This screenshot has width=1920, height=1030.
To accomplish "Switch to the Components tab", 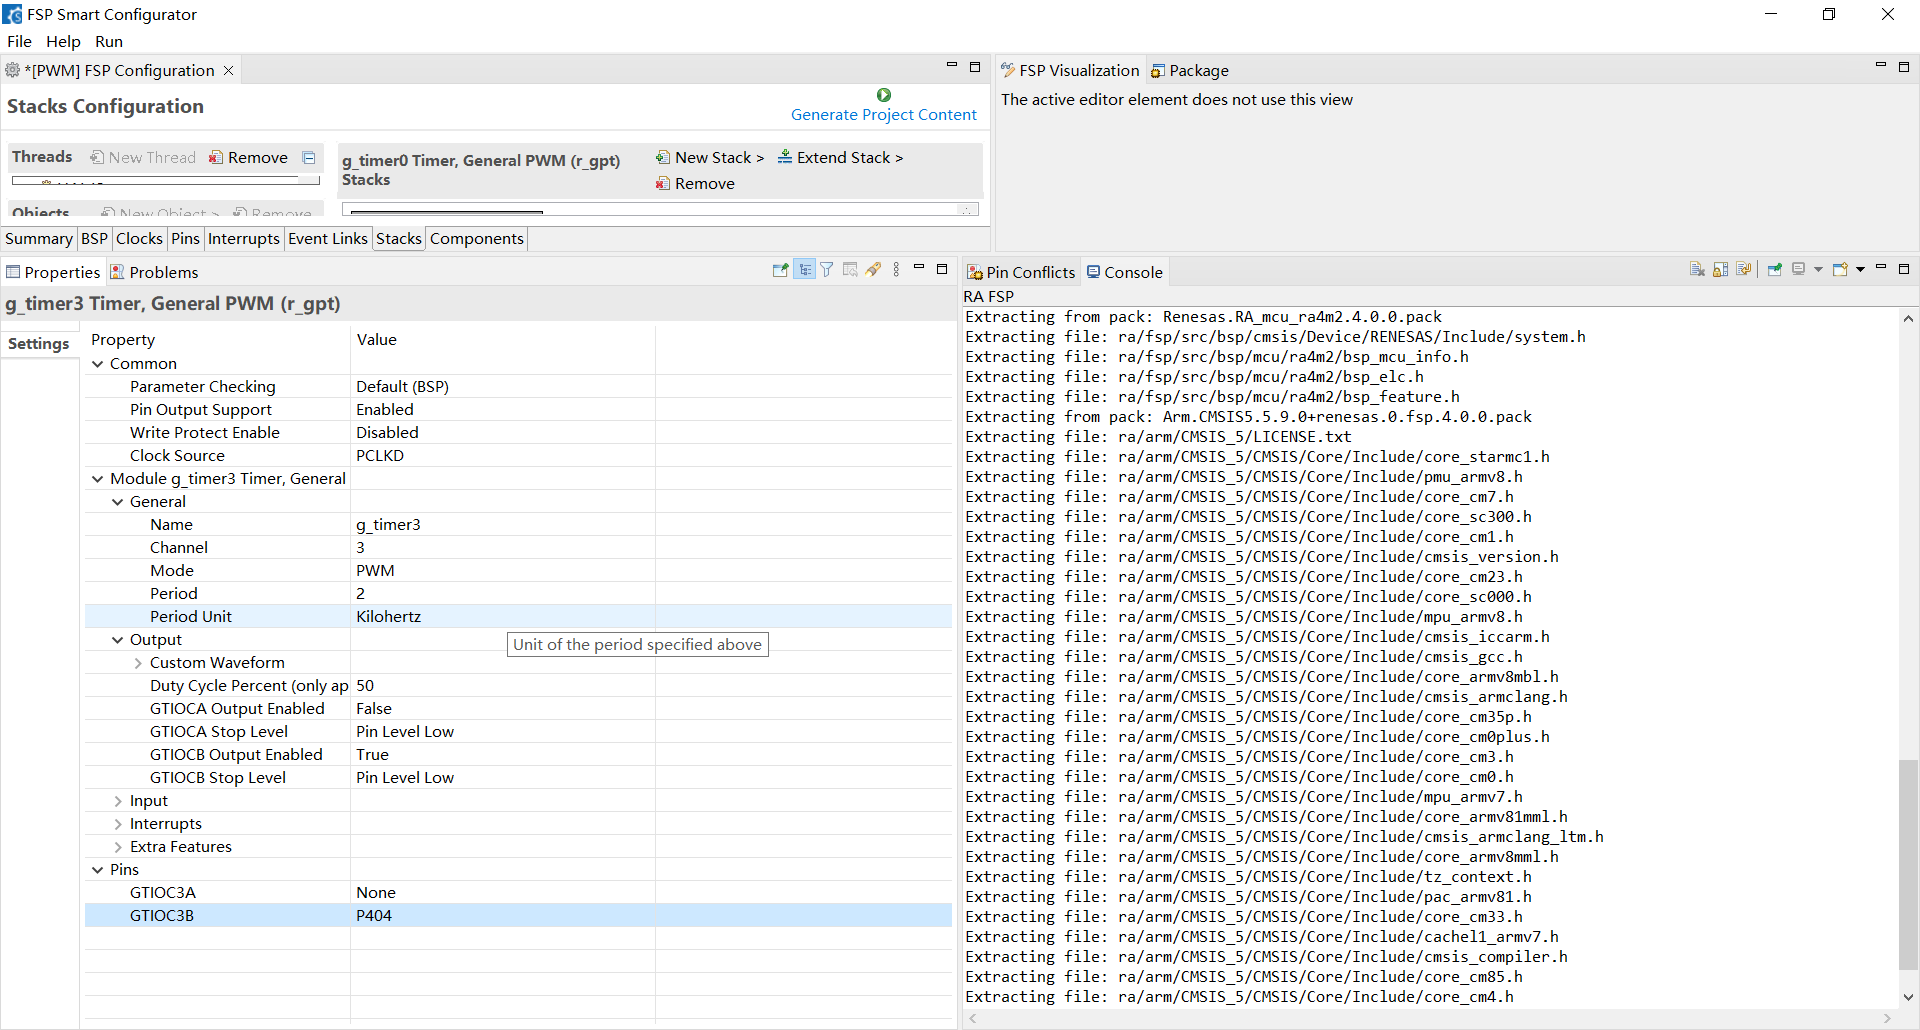I will (477, 238).
